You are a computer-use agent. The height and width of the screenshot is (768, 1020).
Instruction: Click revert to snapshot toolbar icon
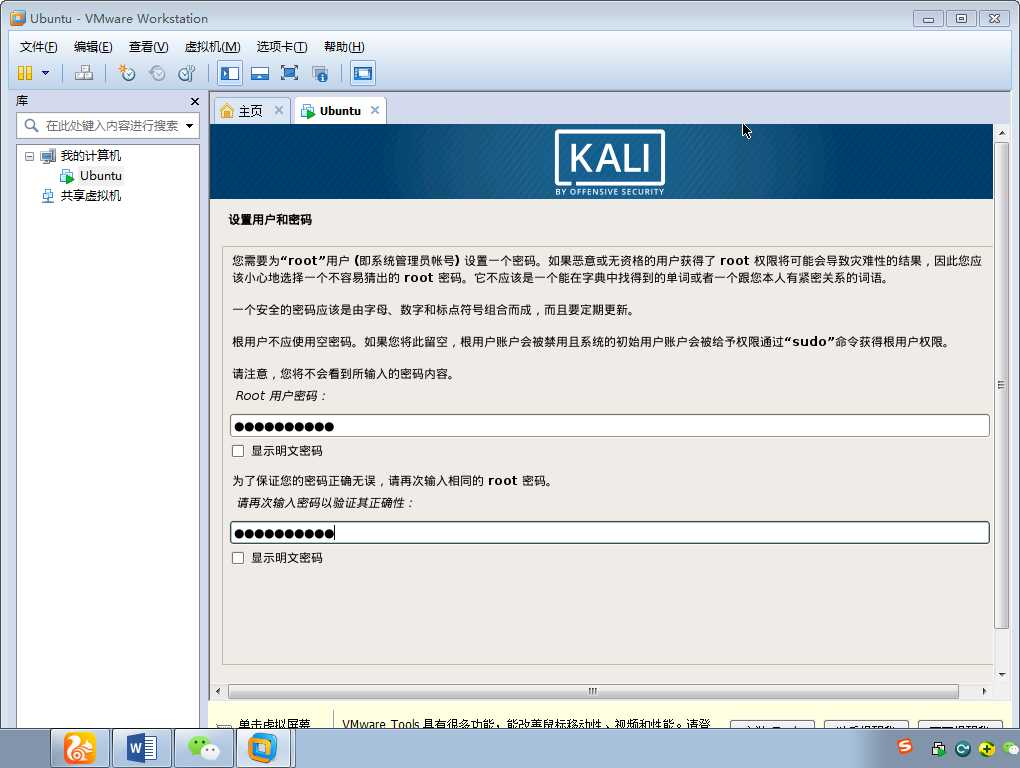pyautogui.click(x=157, y=73)
